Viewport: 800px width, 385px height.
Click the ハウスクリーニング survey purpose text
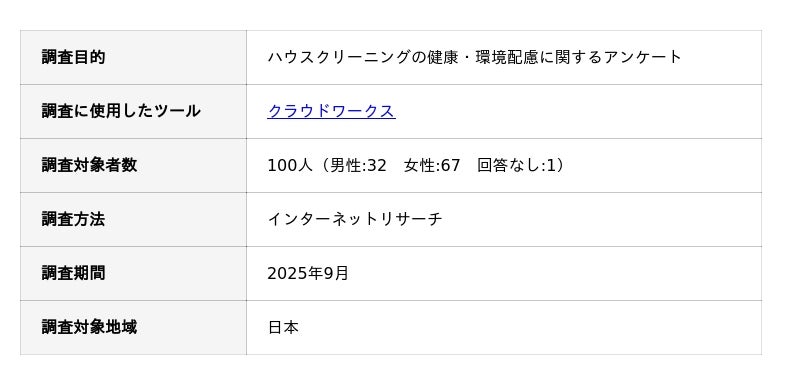click(x=474, y=57)
